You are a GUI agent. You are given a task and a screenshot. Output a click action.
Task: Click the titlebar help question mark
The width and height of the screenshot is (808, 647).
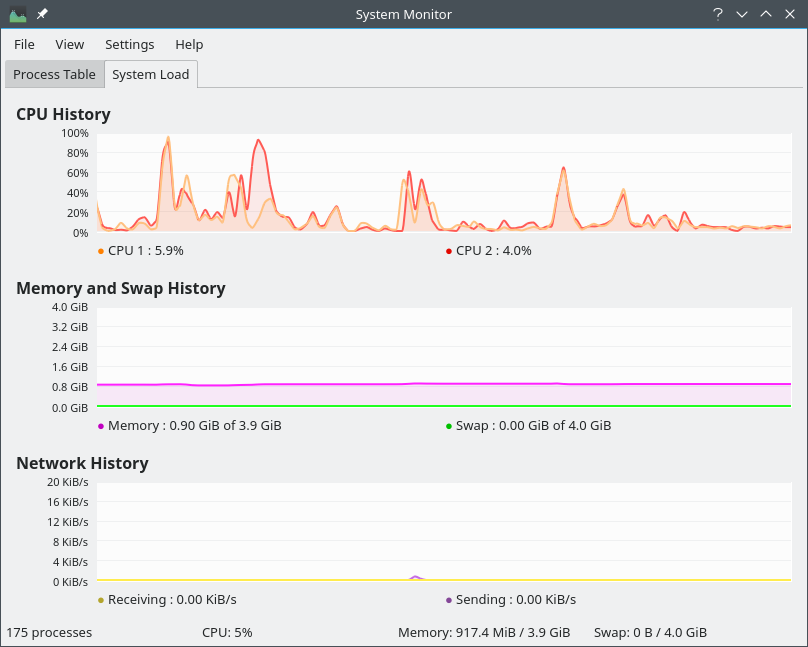pos(717,14)
